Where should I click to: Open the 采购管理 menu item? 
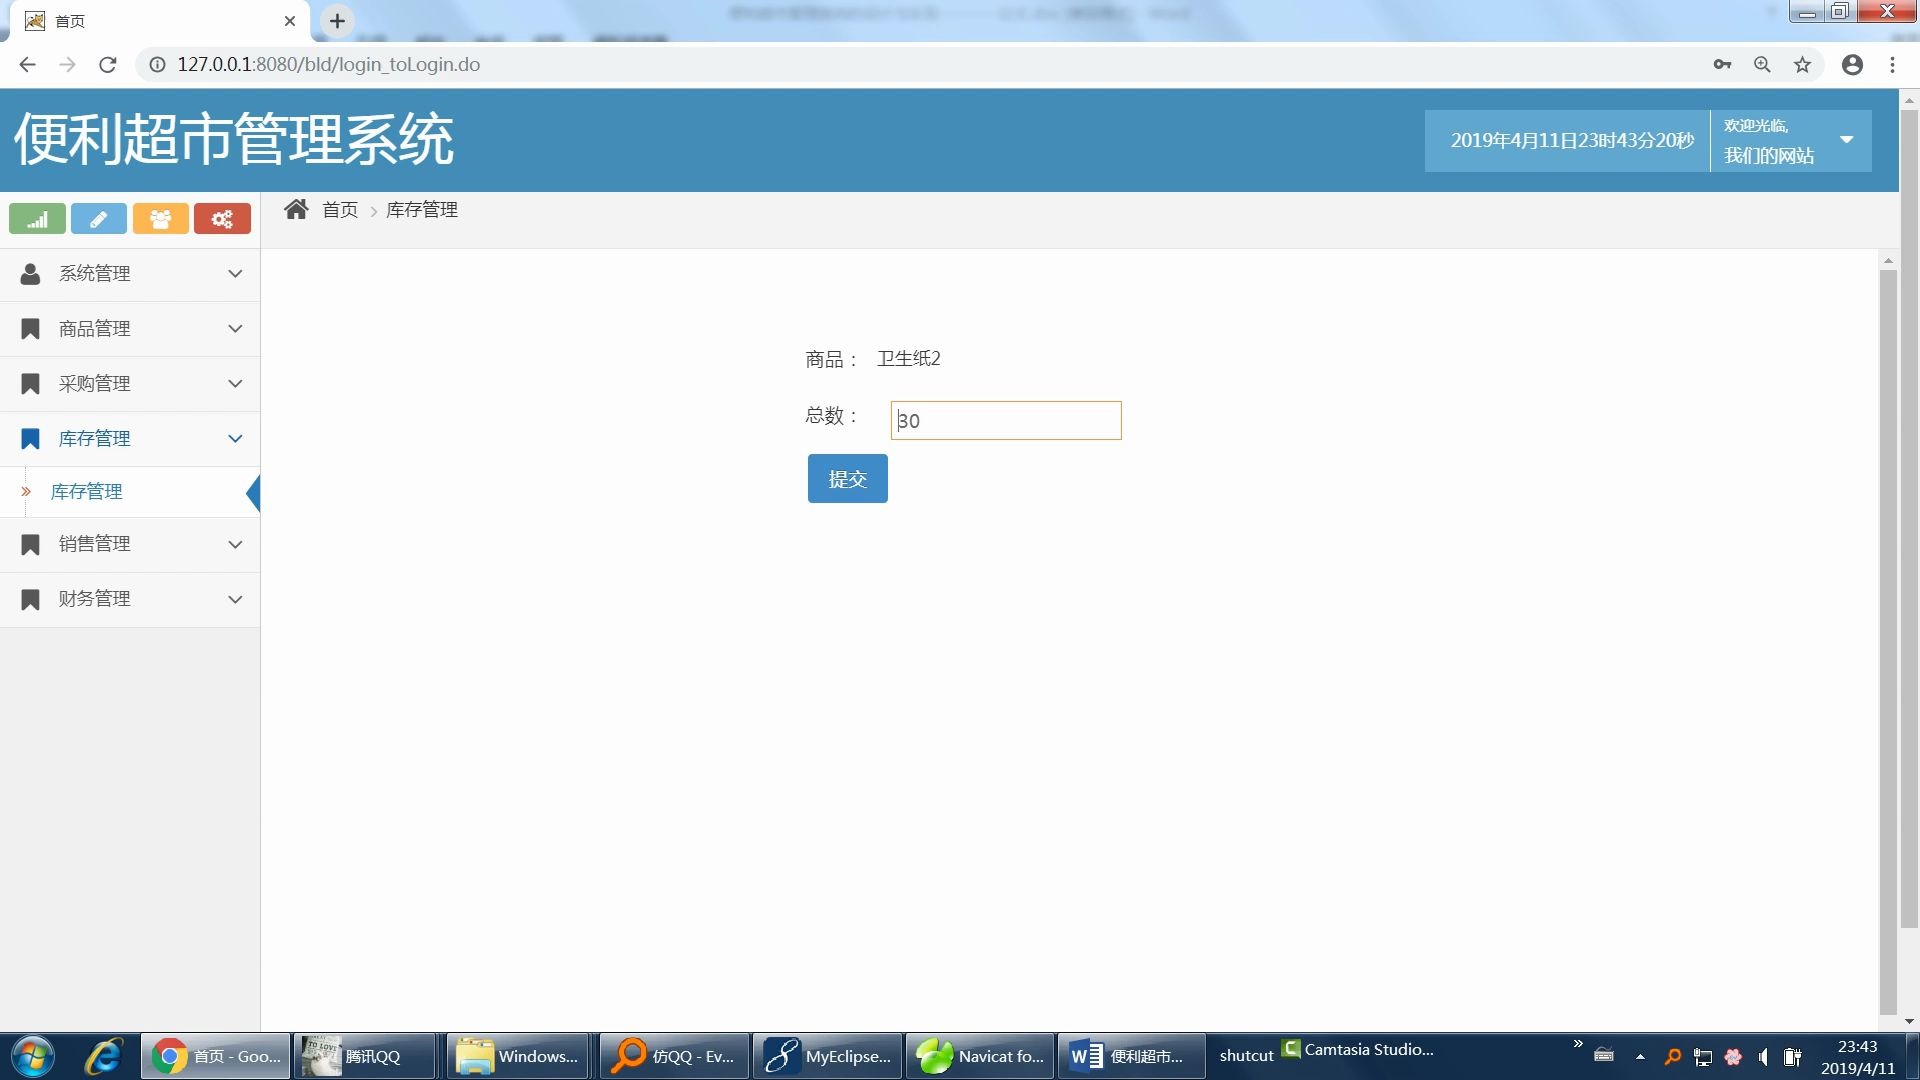coord(130,384)
